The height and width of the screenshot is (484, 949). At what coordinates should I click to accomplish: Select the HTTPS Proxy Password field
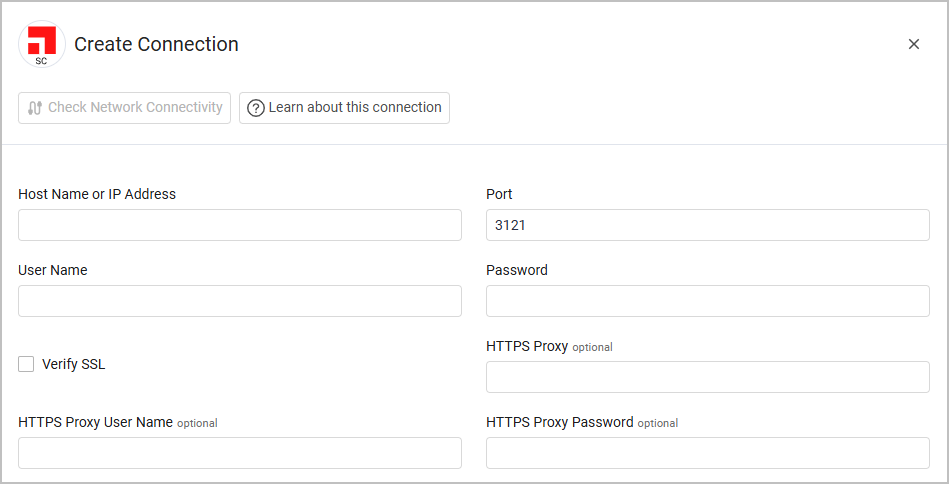707,453
